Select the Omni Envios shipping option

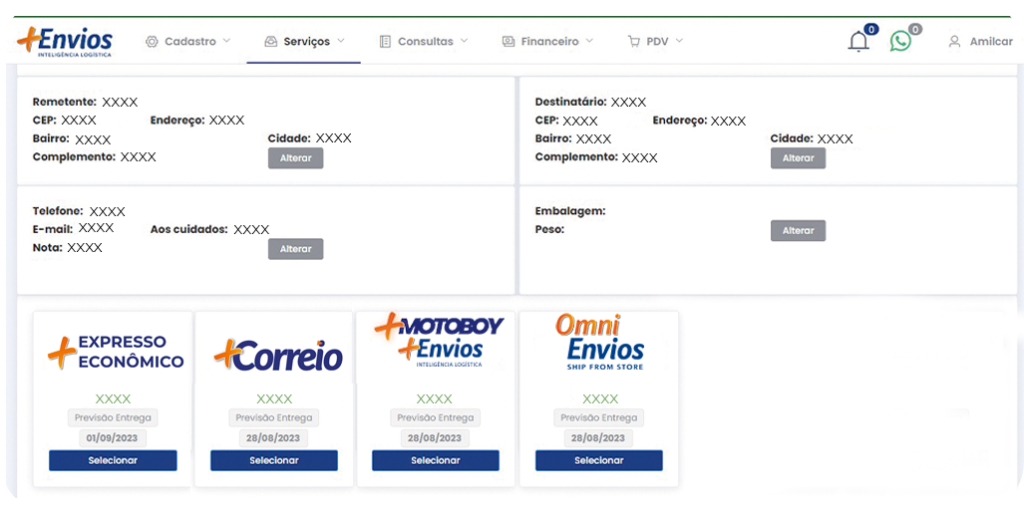[x=599, y=460]
